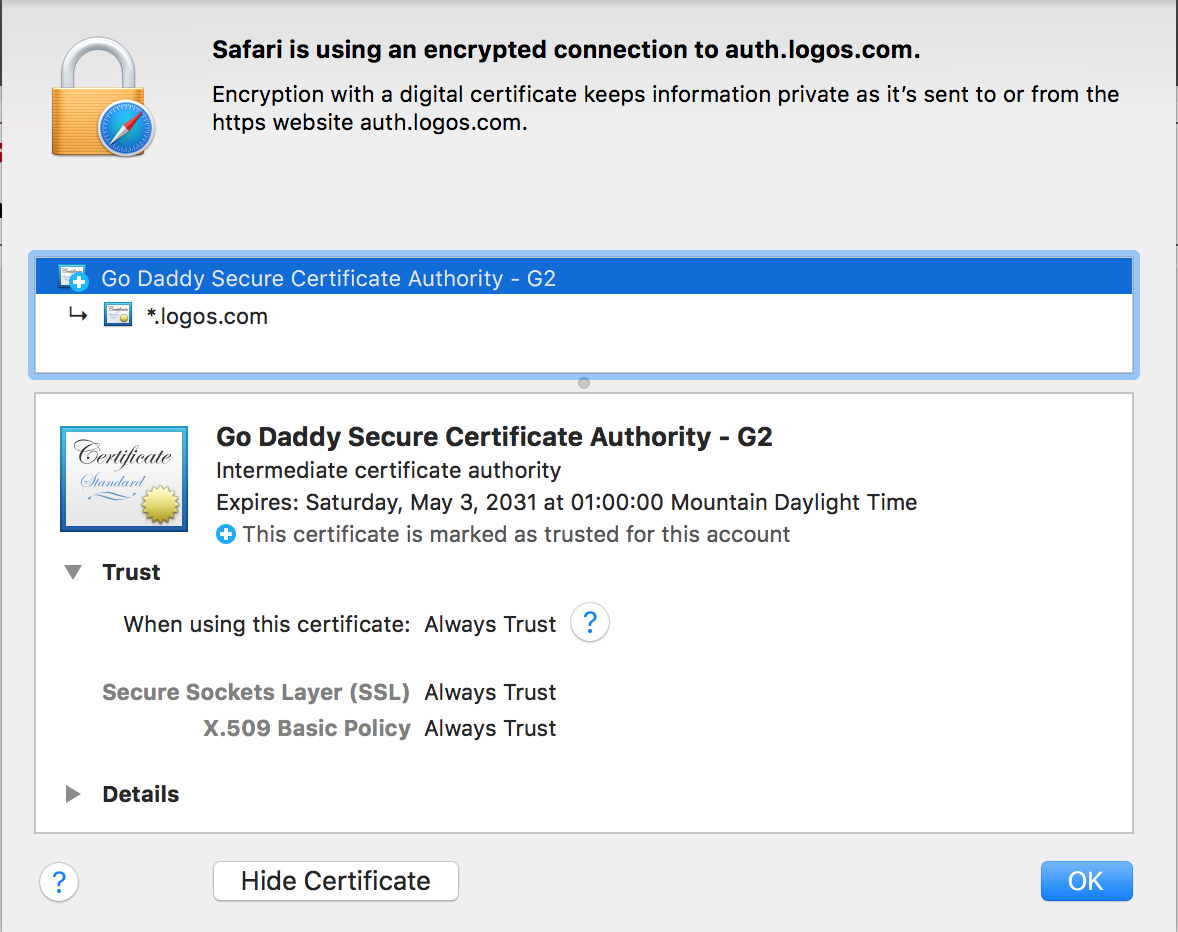
Task: Click the 'Secure Sockets Layer (SSL)' label
Action: (255, 692)
